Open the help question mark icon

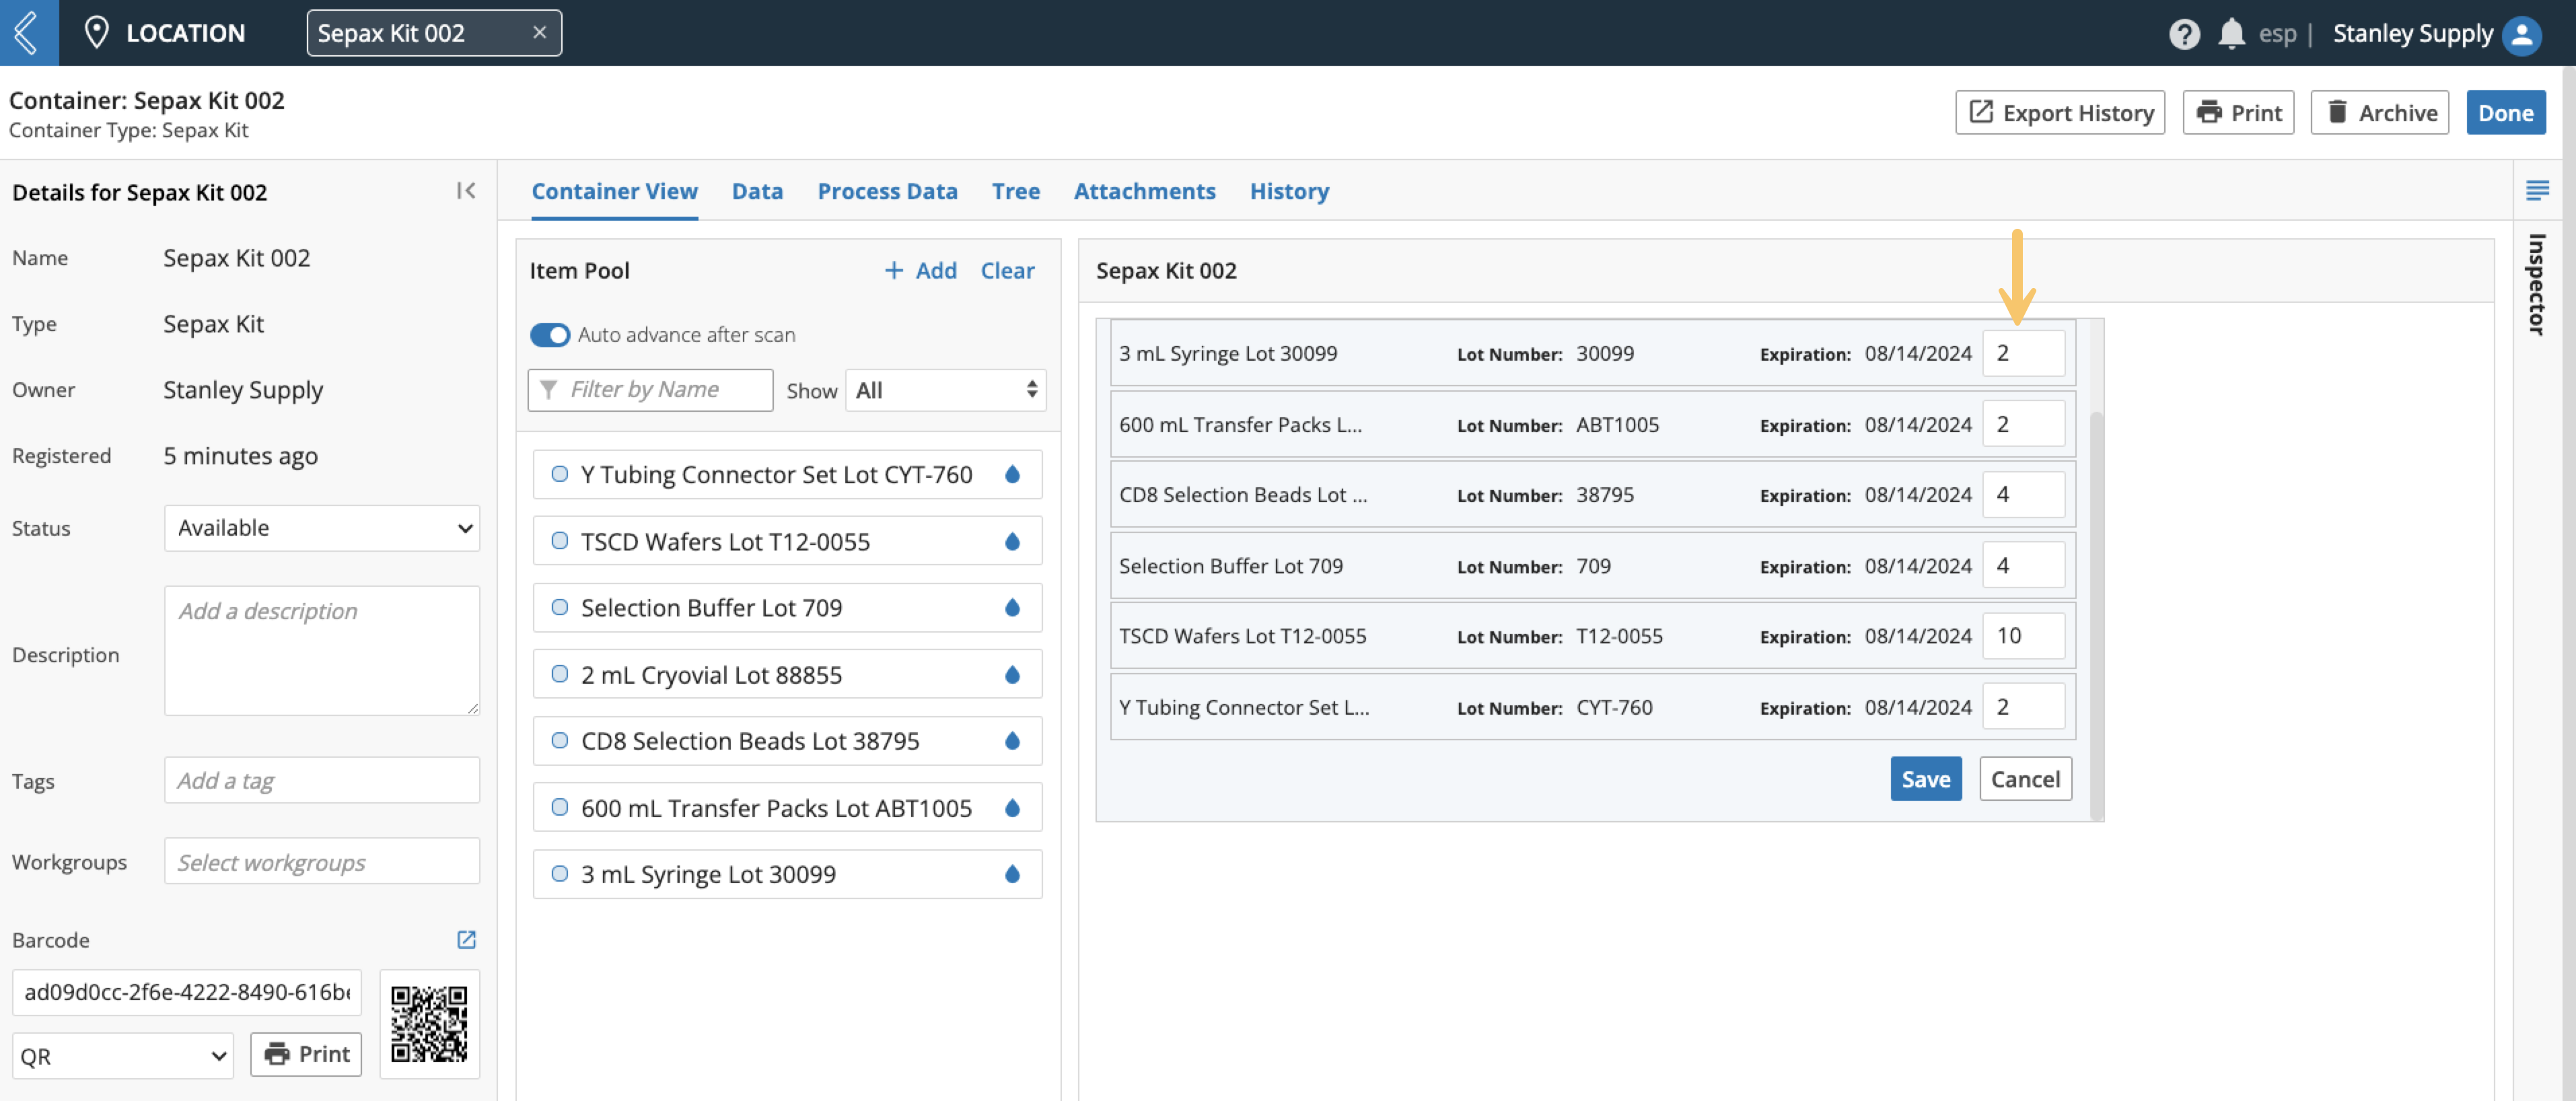tap(2184, 34)
